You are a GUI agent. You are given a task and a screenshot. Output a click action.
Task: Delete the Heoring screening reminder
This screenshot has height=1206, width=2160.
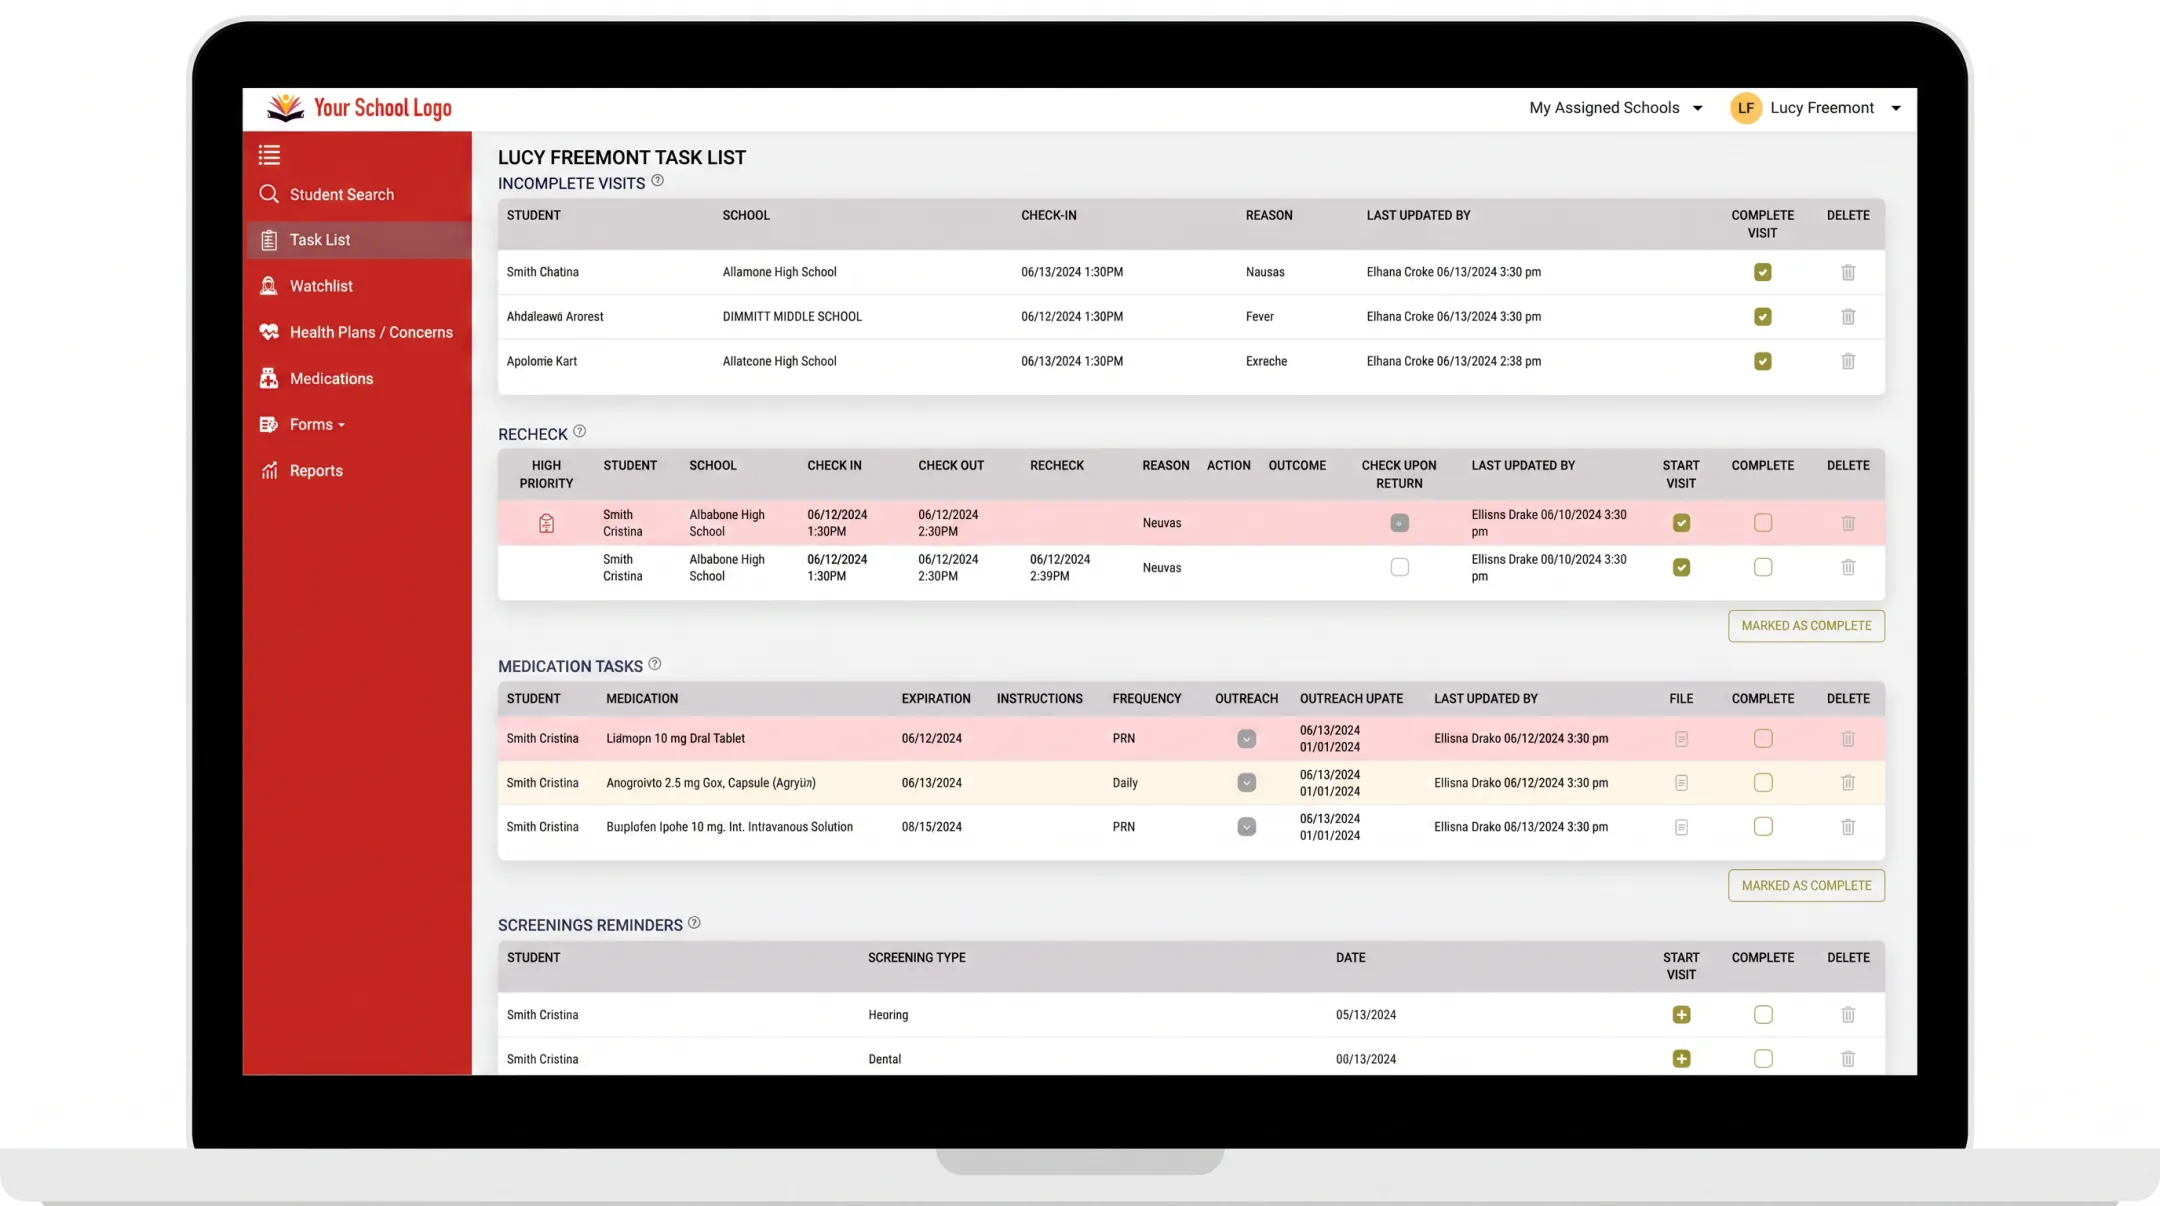coord(1848,1015)
